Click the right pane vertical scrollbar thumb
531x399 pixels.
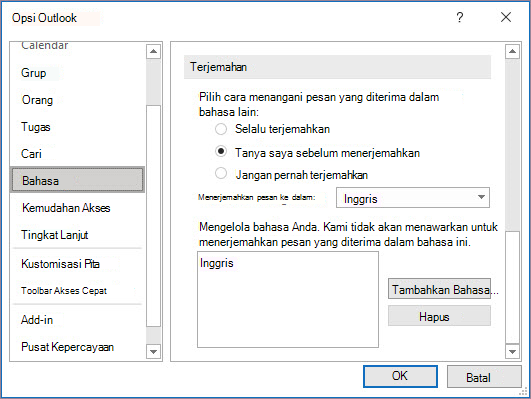tap(512, 288)
